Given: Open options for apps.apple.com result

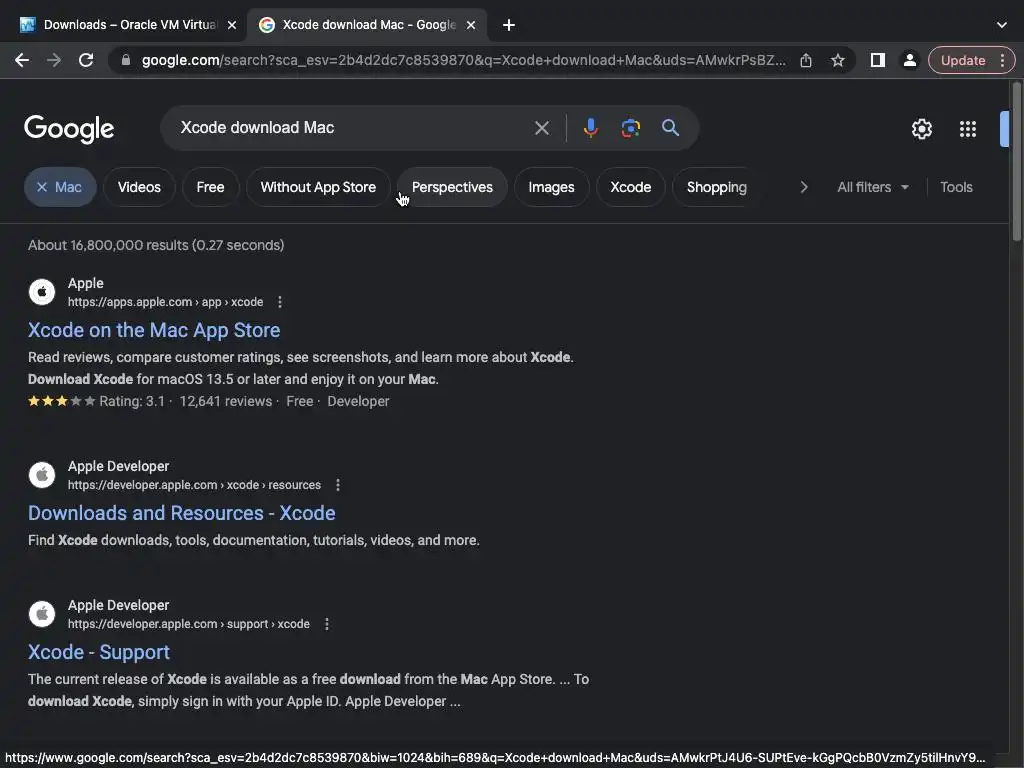Looking at the screenshot, I should coord(280,302).
